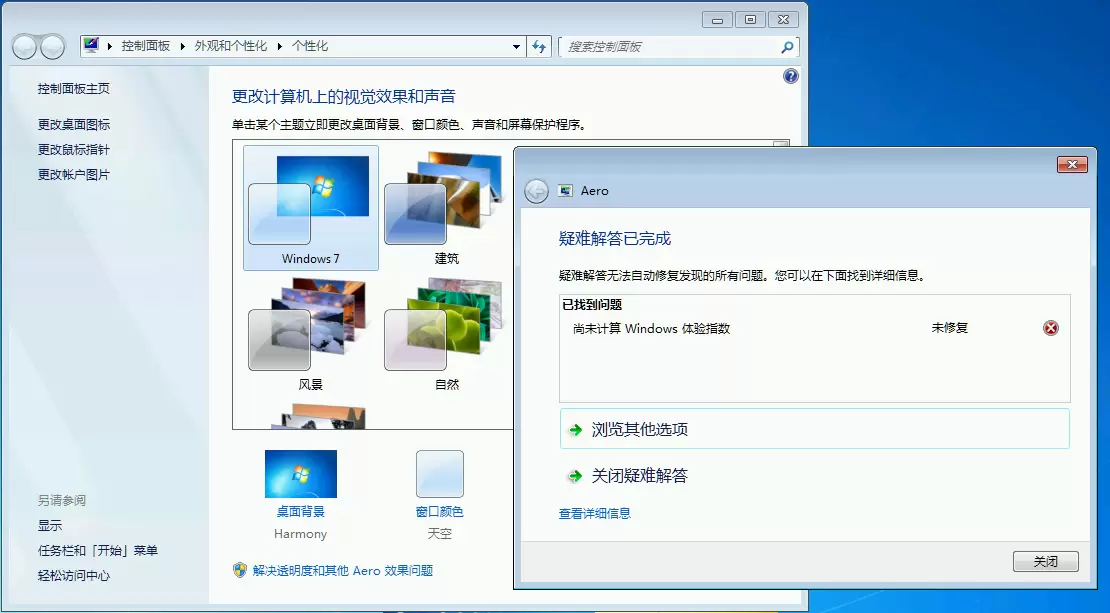Click the Aero troubleshooter title icon
The height and width of the screenshot is (613, 1110).
565,190
